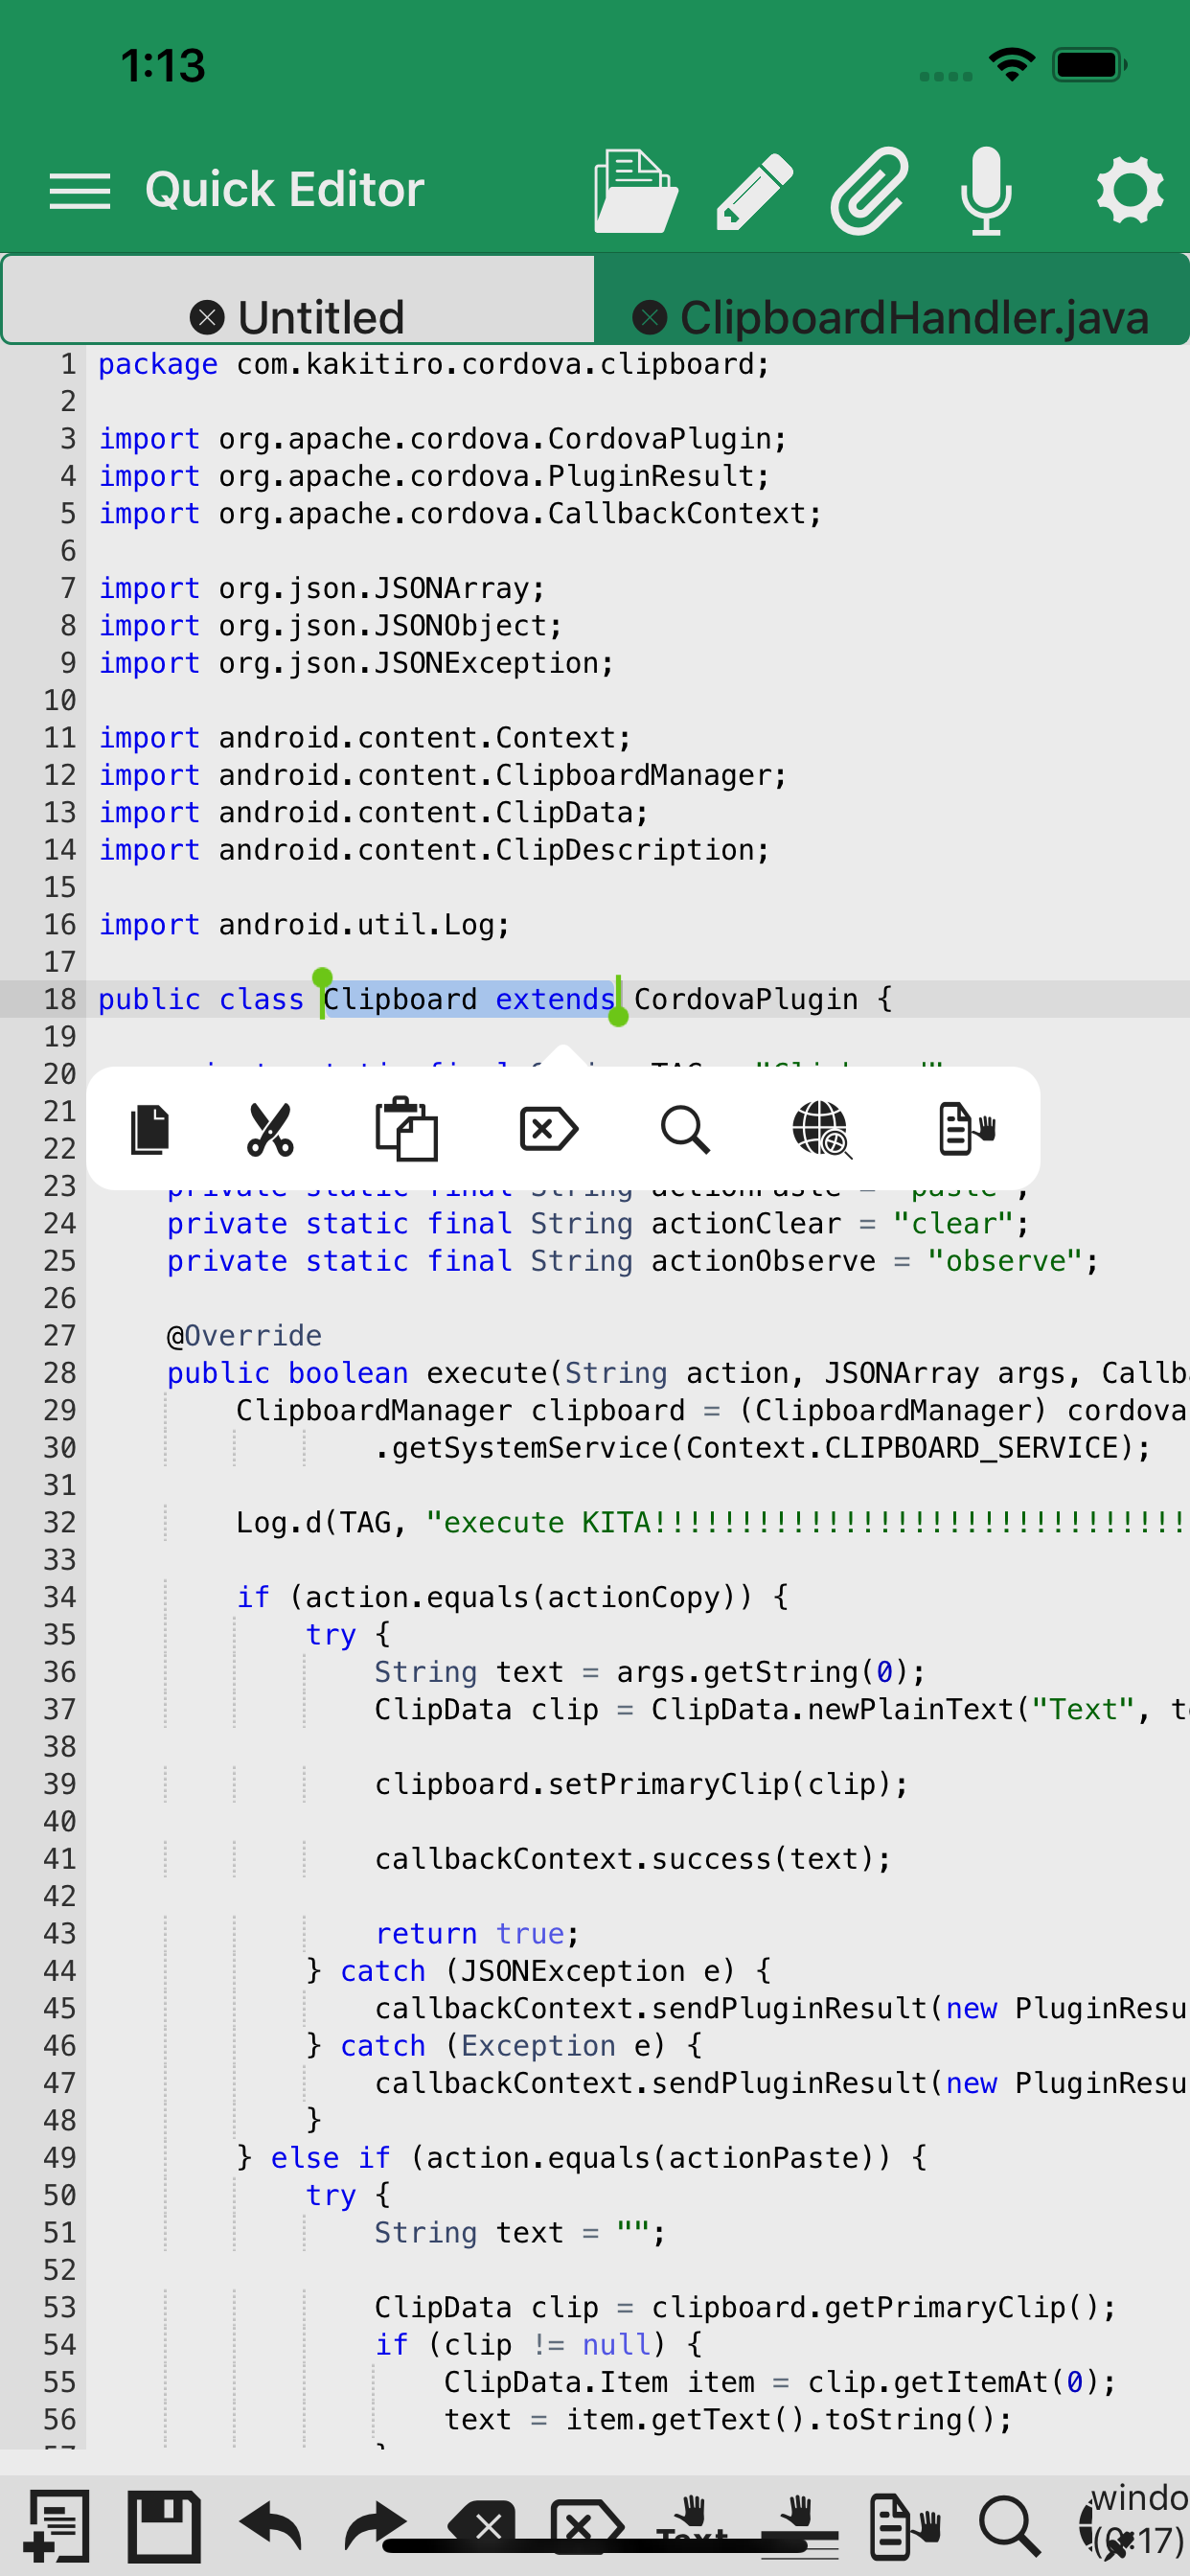Tap '"observe"' string on line 25
Viewport: 1190px width, 2576px height.
(x=1005, y=1260)
